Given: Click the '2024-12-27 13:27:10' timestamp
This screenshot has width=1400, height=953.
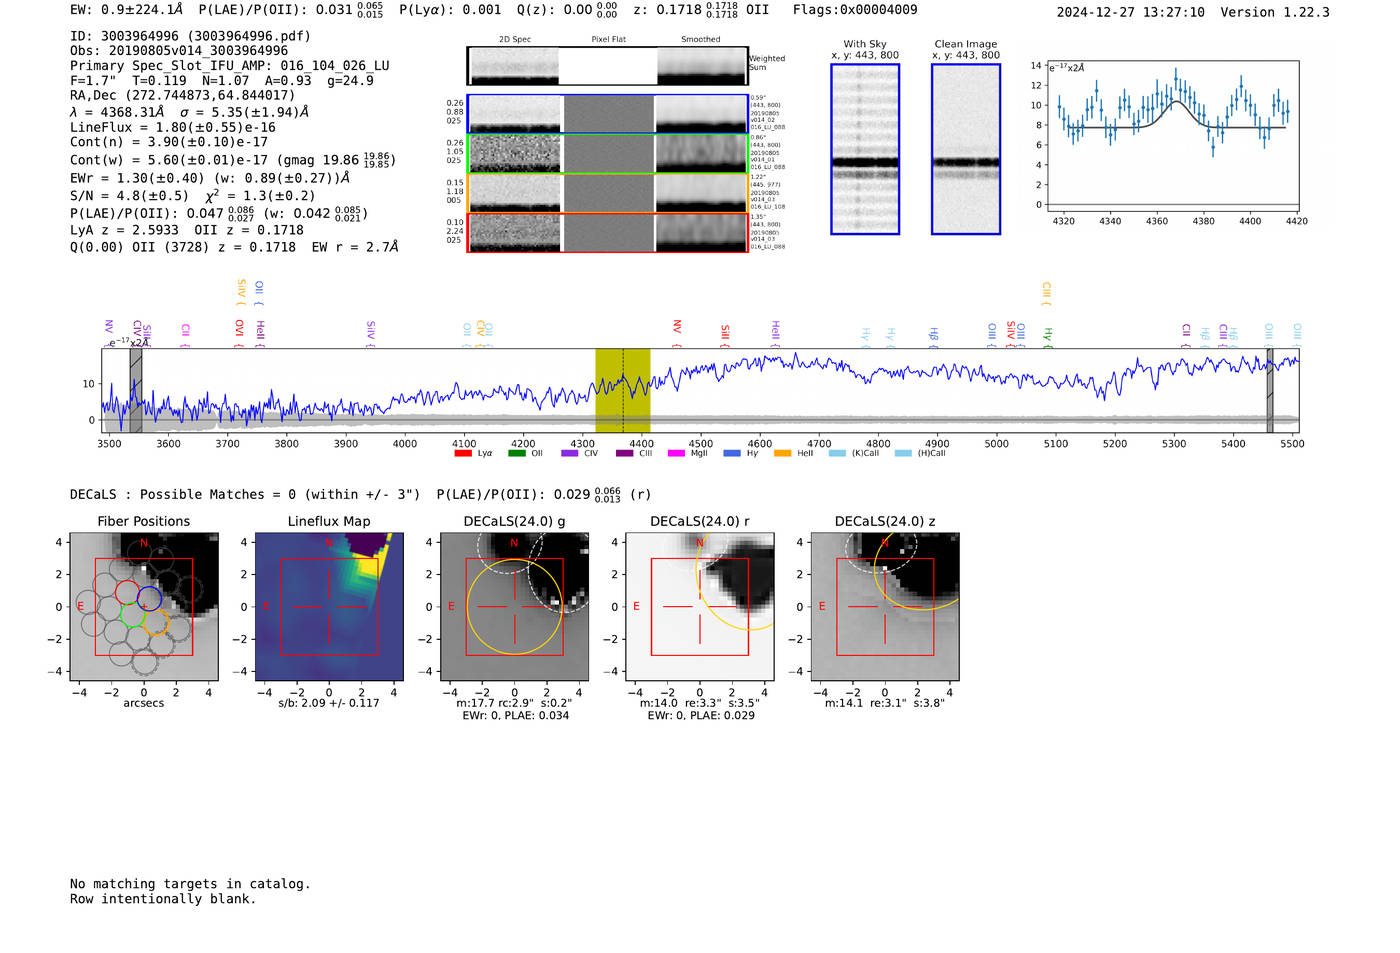Looking at the screenshot, I should [1131, 12].
